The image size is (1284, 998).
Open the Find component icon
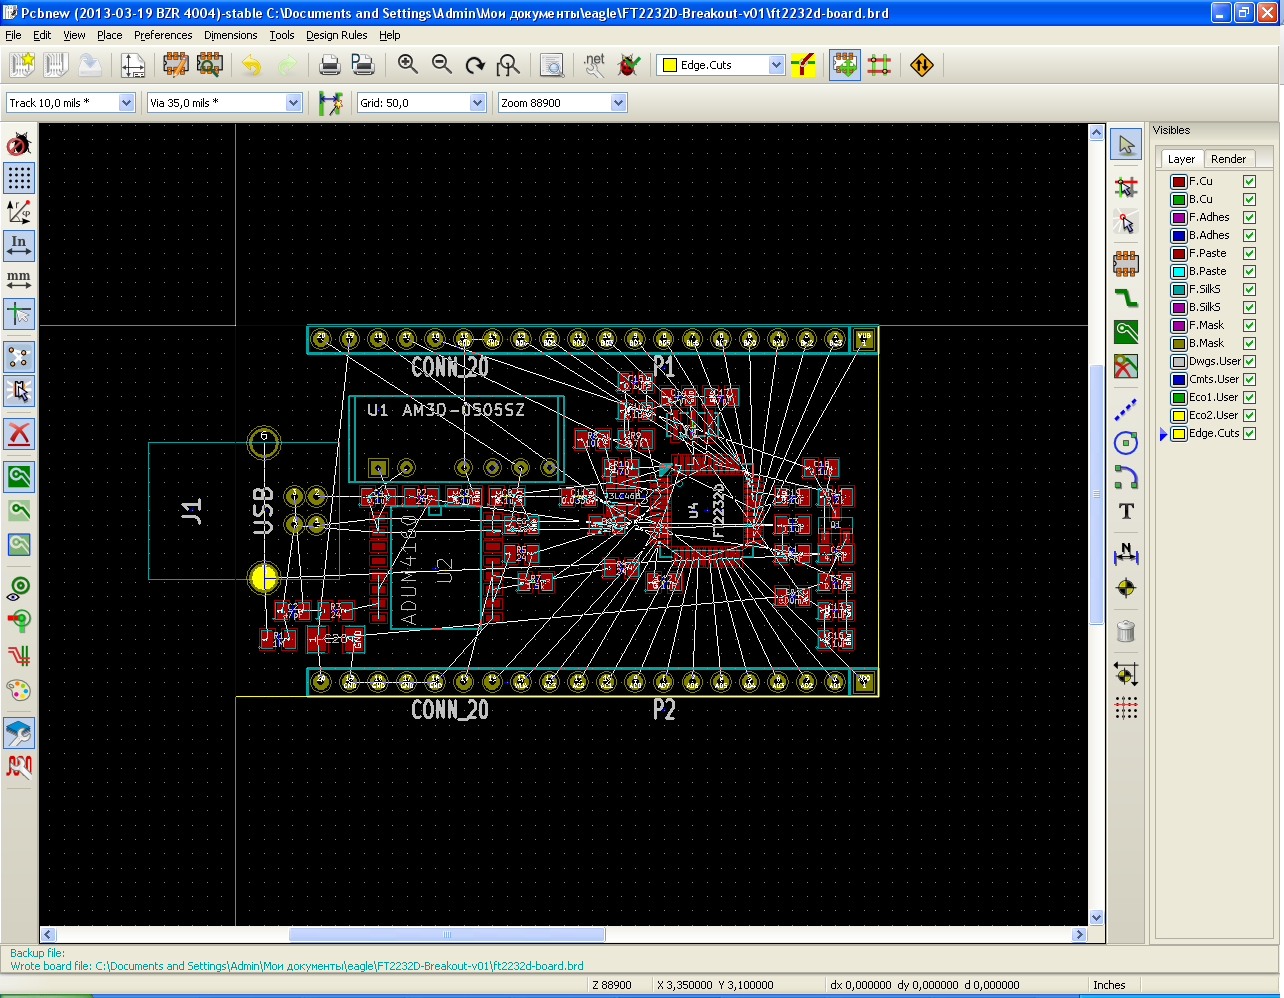point(552,65)
